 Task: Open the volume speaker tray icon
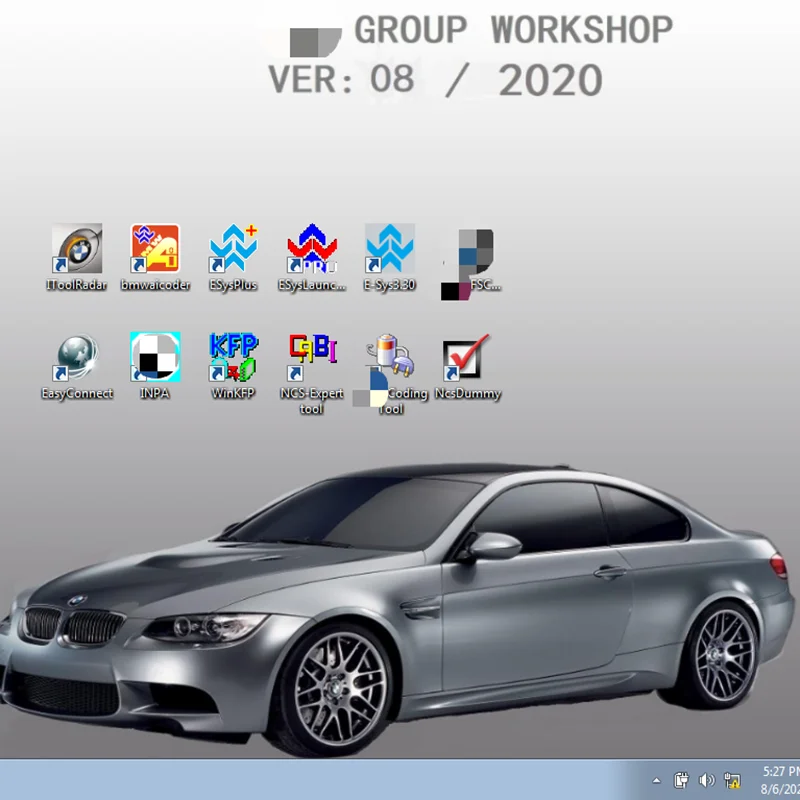click(707, 780)
